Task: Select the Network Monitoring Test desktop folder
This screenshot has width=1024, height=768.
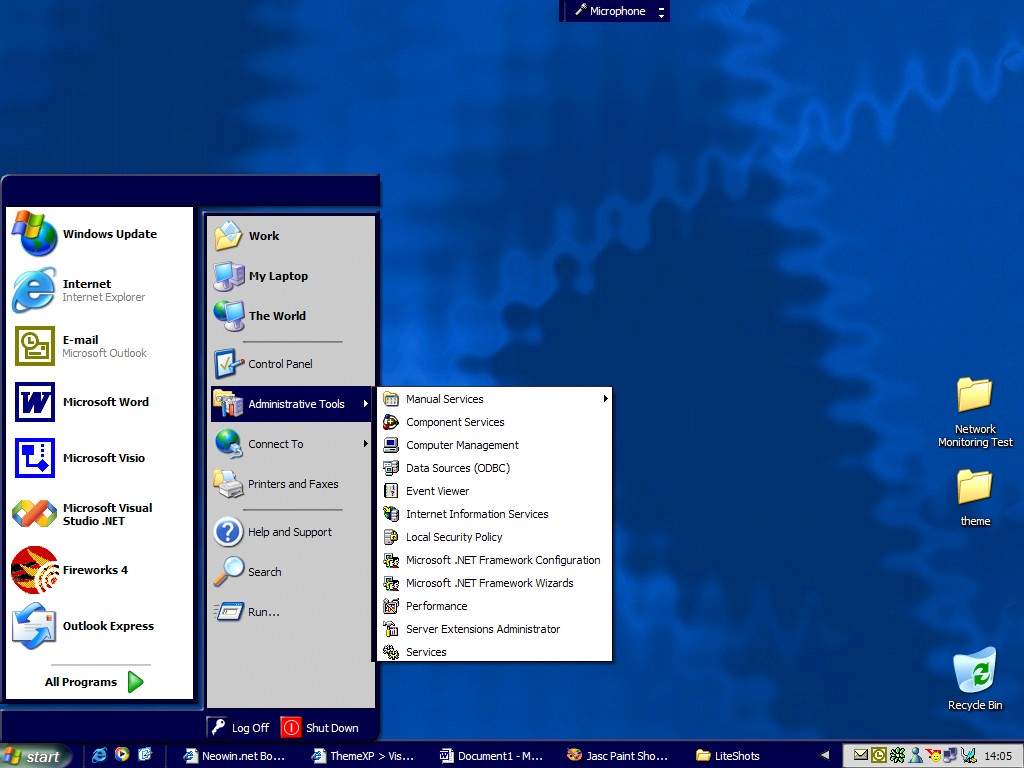Action: tap(975, 412)
